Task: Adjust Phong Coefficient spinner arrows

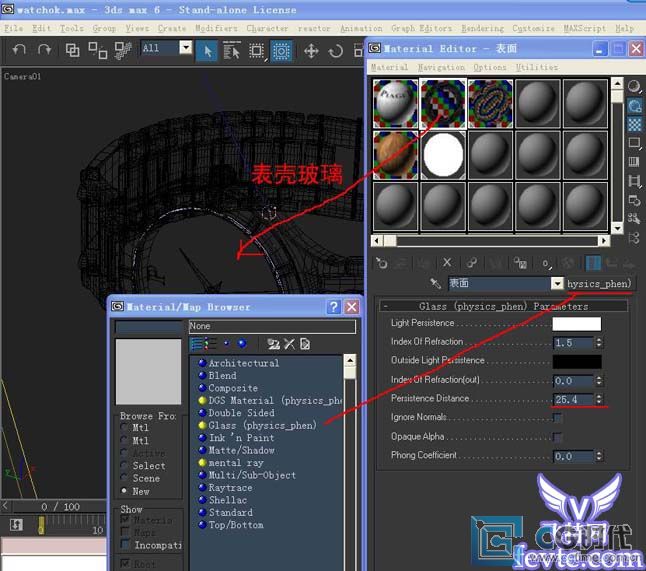Action: click(x=599, y=456)
